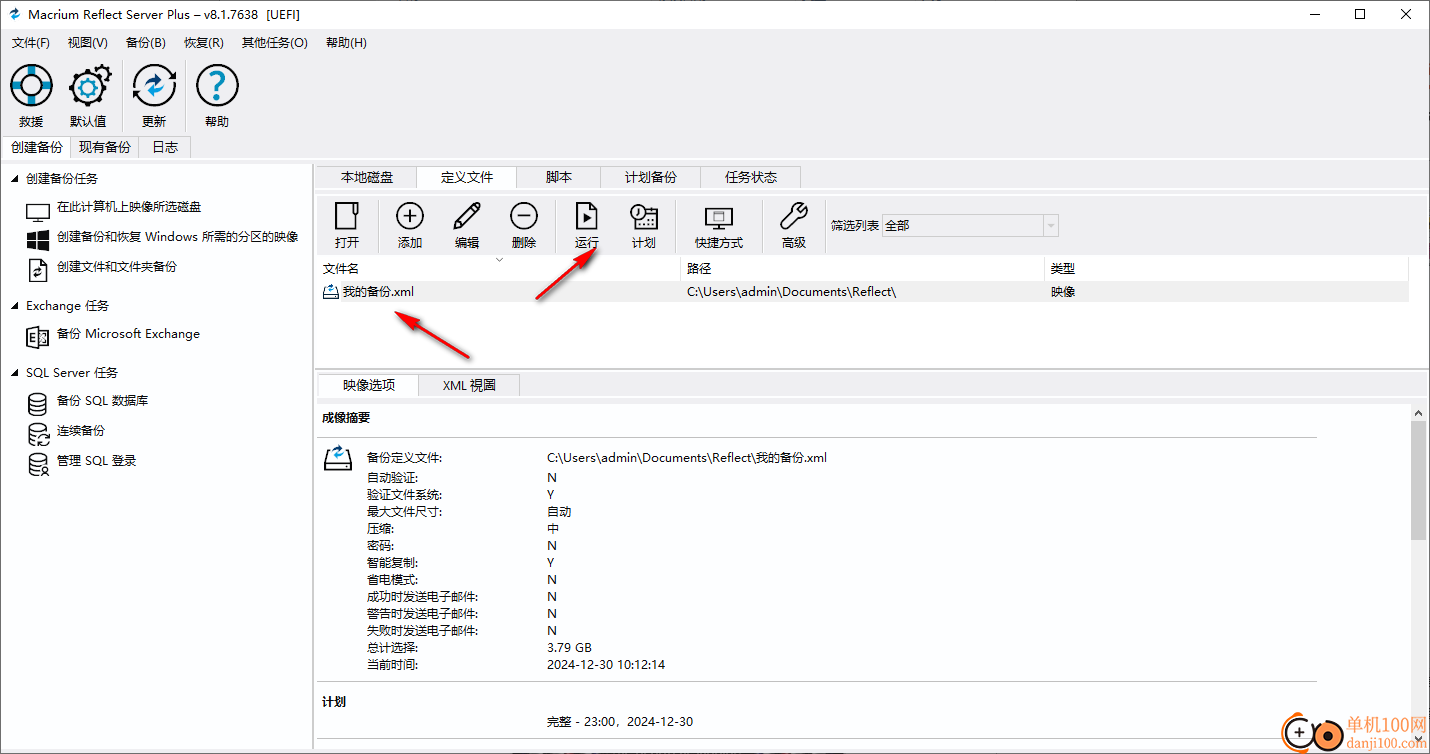The height and width of the screenshot is (754, 1430).
Task: Switch to the 计划备份 tab
Action: pos(651,177)
